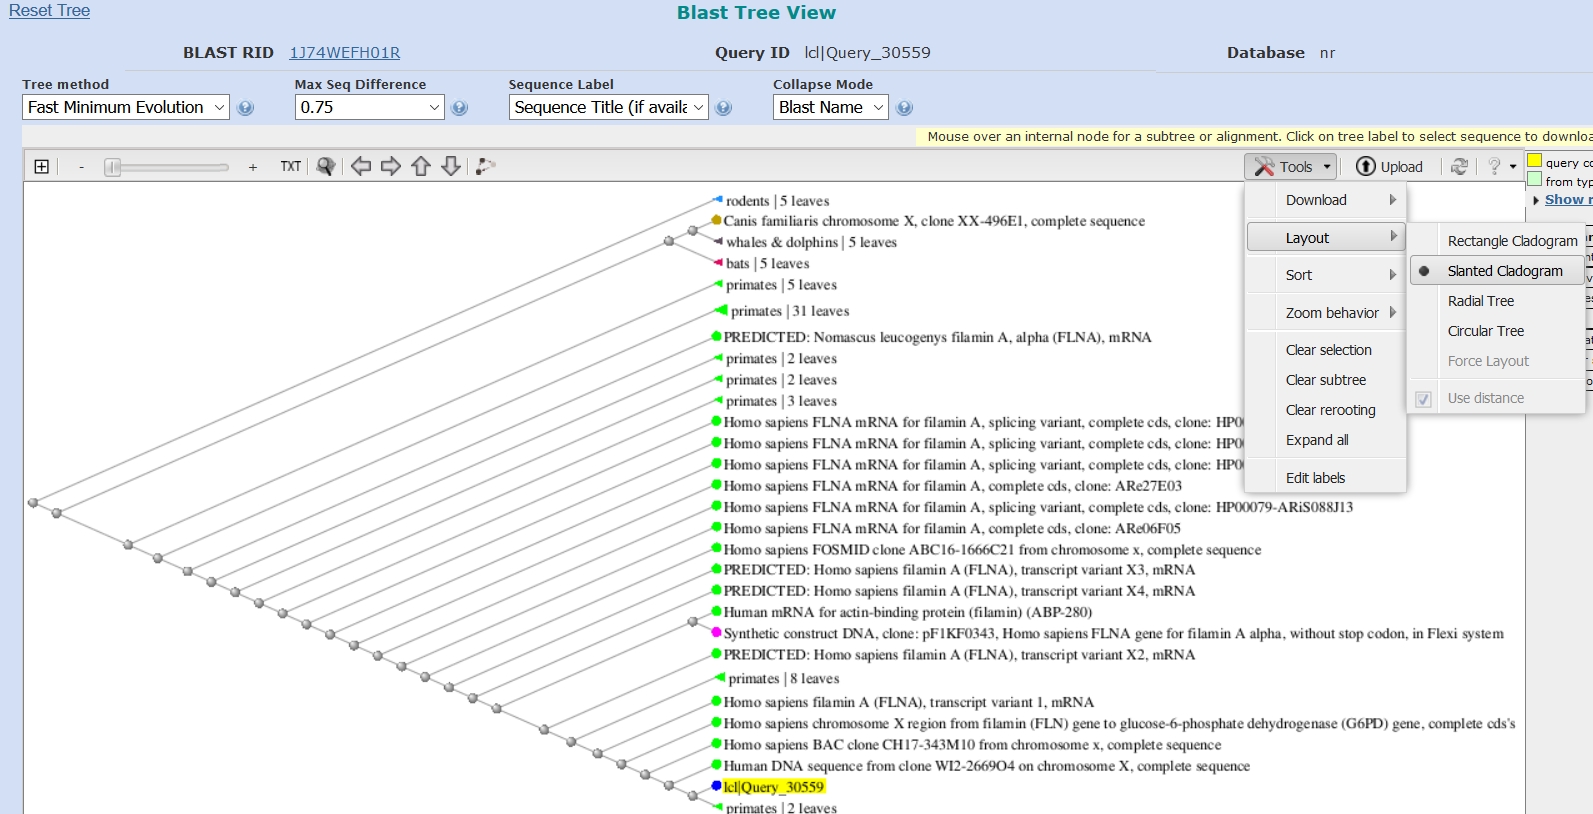Click the refresh tree icon
Viewport: 1593px width, 814px height.
pos(1460,167)
